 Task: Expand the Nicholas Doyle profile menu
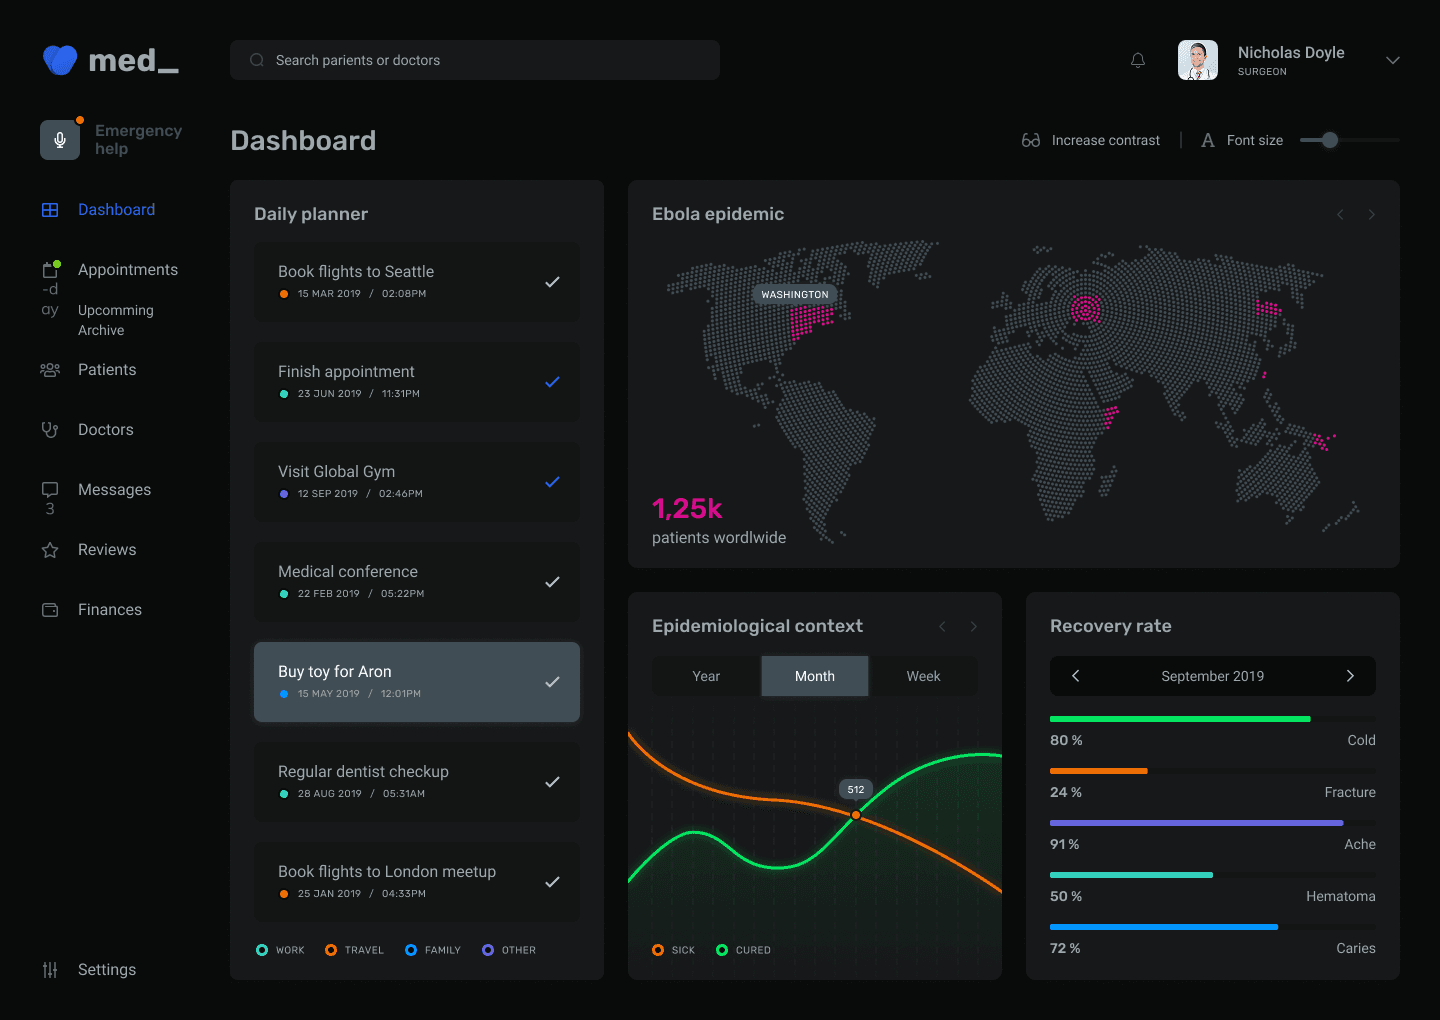(x=1392, y=60)
